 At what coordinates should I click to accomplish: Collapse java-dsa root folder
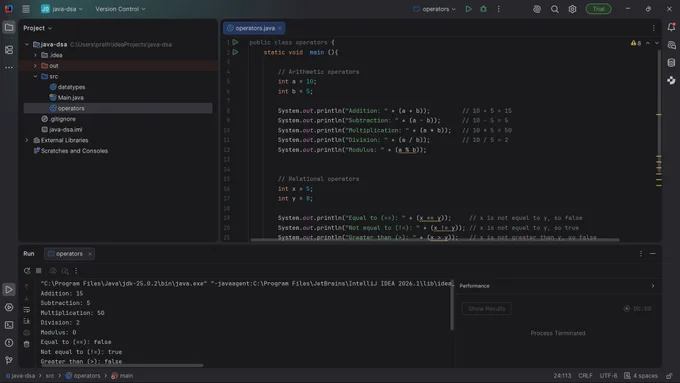click(27, 44)
